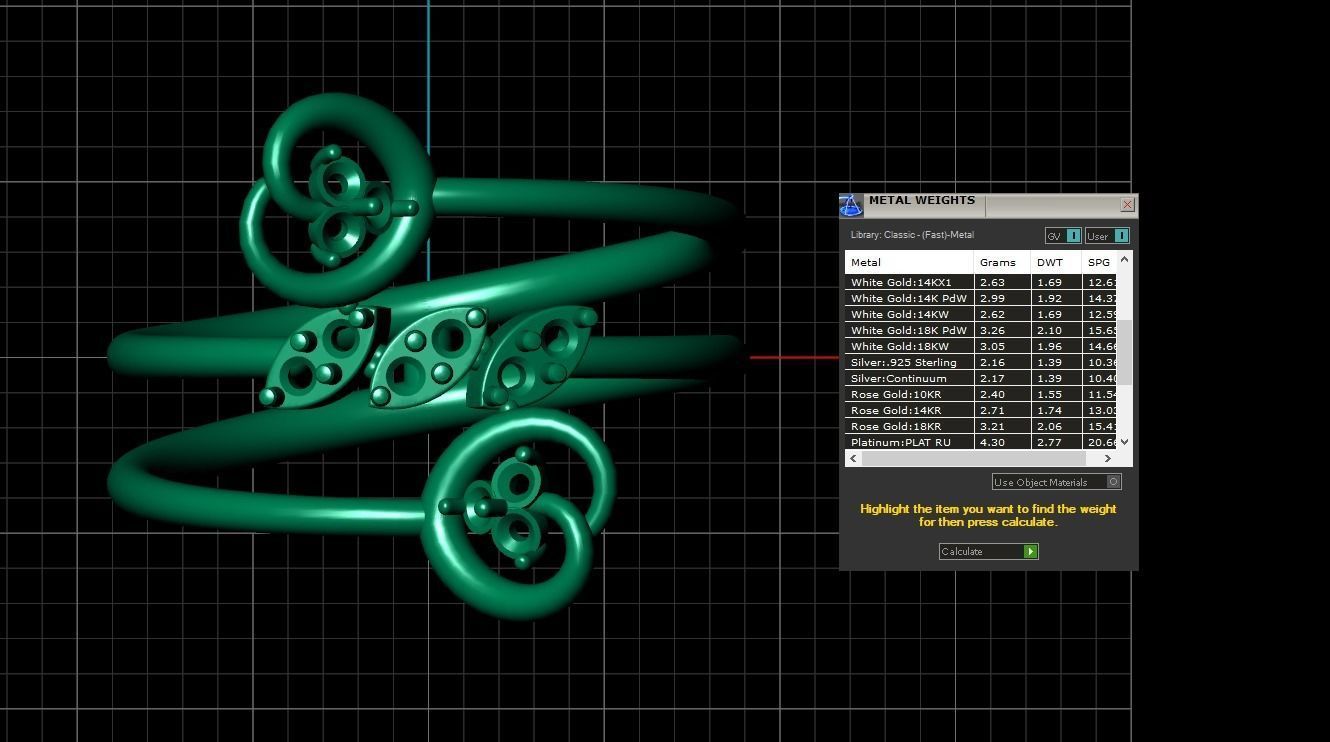Sort by the DWT column header
The width and height of the screenshot is (1330, 742).
(1056, 262)
